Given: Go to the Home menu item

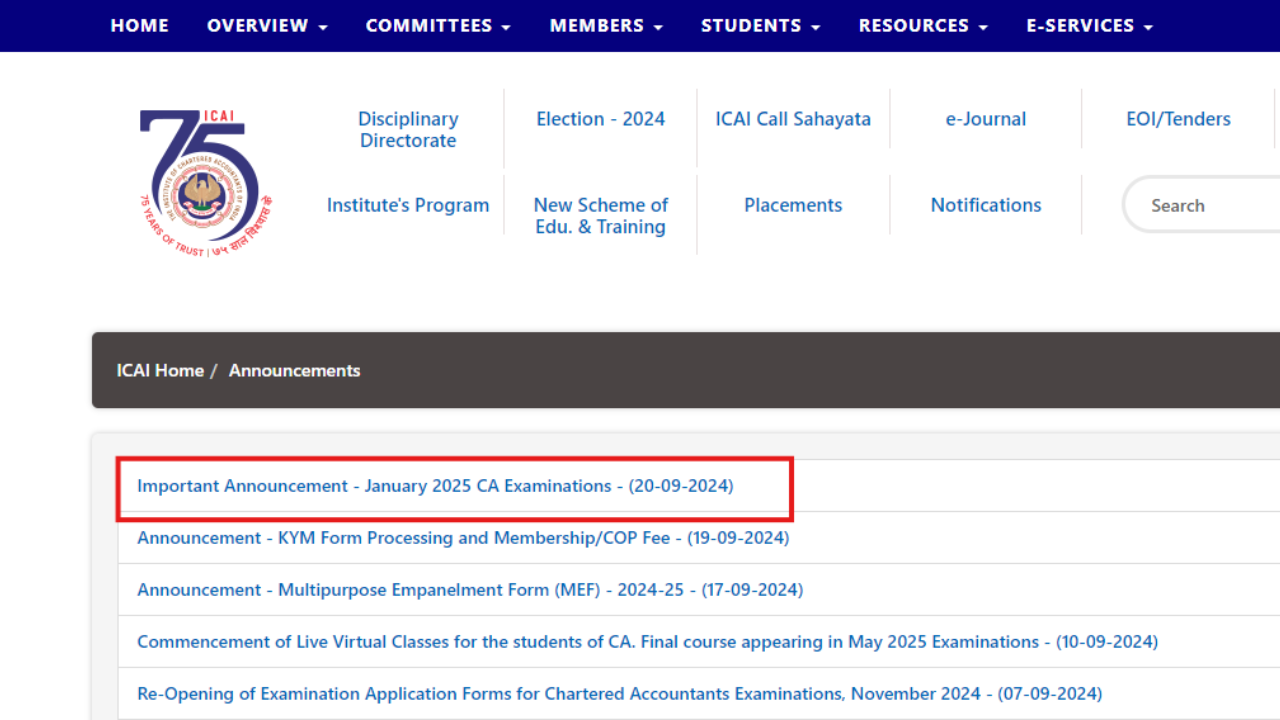Looking at the screenshot, I should (x=139, y=26).
